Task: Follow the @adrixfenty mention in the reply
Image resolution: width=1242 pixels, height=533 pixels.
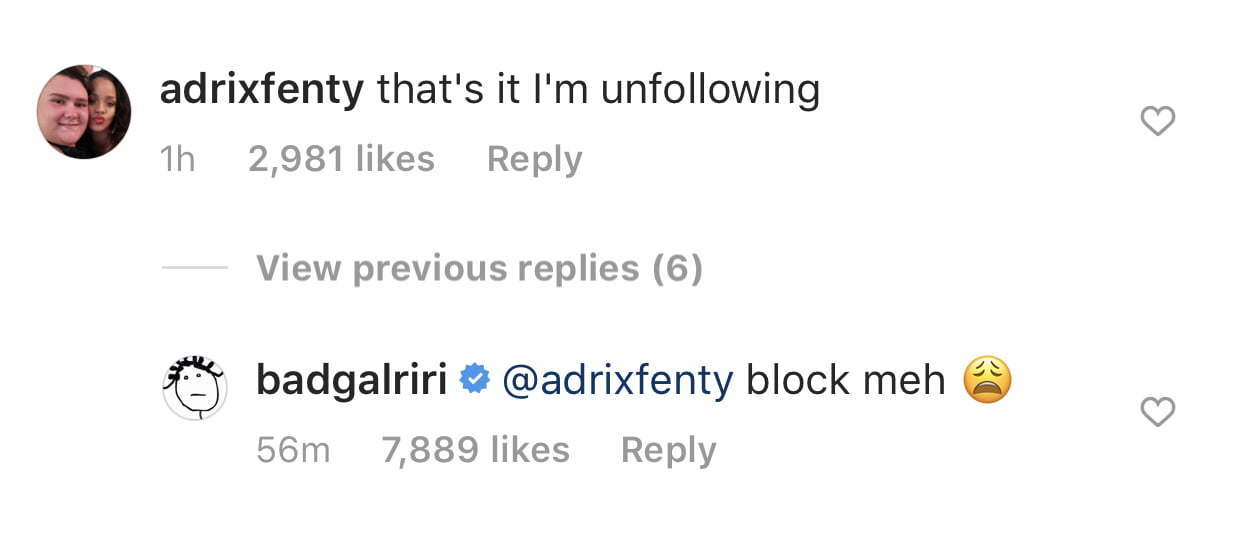Action: 617,380
